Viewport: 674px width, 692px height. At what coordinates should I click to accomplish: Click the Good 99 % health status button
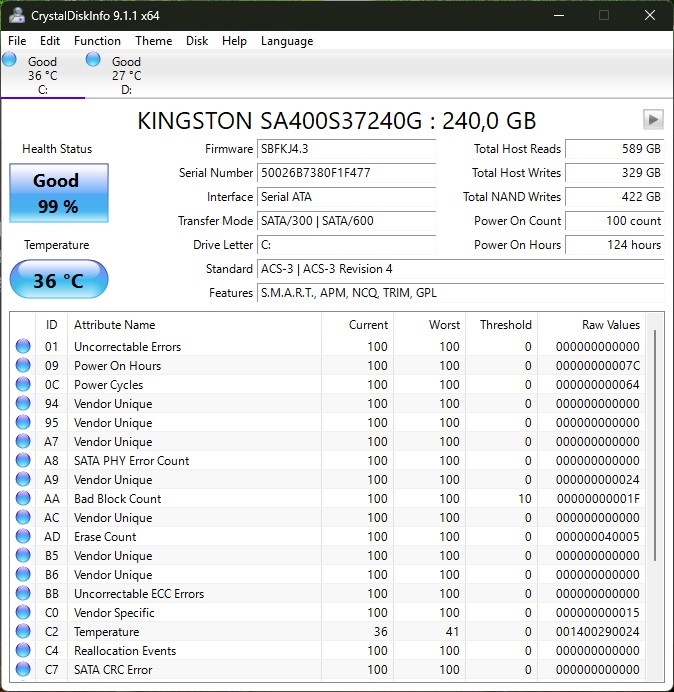[x=59, y=193]
